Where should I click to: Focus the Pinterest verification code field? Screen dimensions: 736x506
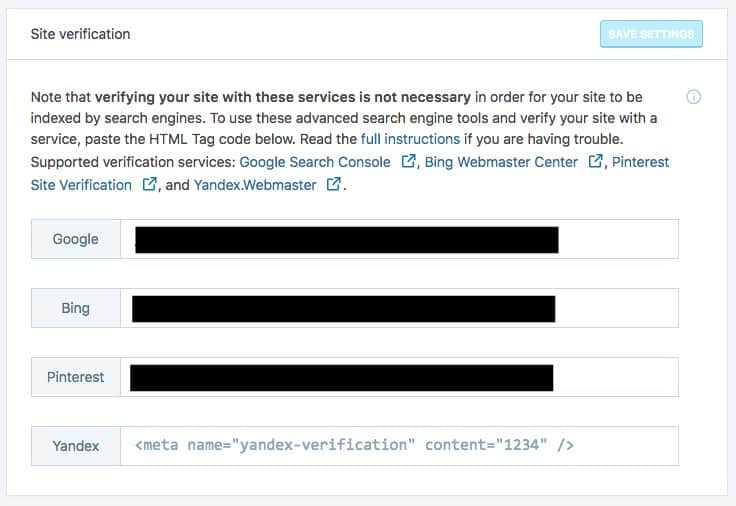click(x=399, y=377)
